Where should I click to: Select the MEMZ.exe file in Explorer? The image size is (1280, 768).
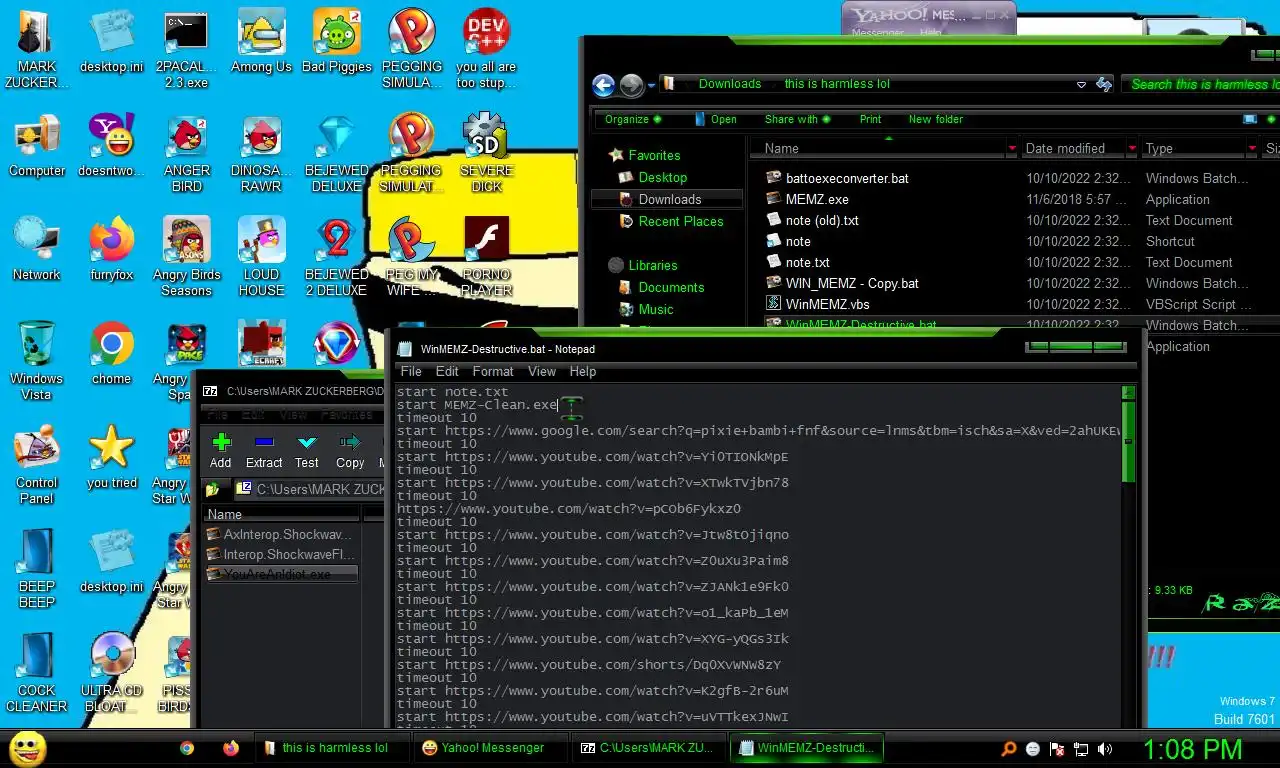[x=817, y=199]
